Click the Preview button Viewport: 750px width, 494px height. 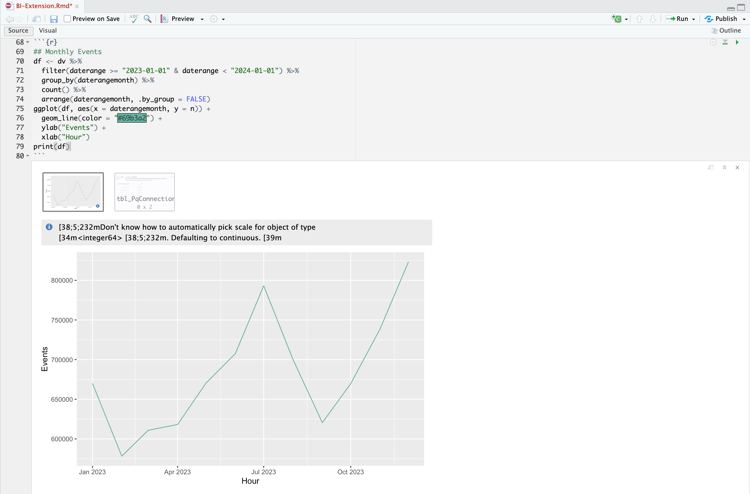[x=178, y=19]
